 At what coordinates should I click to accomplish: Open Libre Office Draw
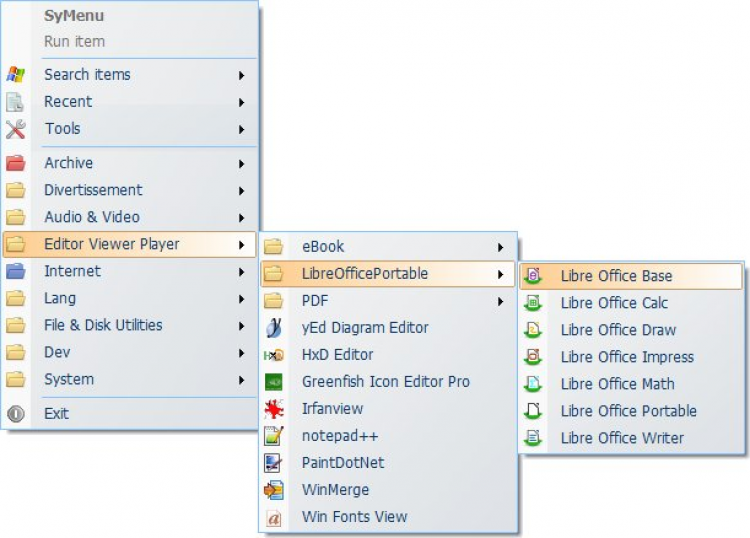click(618, 330)
